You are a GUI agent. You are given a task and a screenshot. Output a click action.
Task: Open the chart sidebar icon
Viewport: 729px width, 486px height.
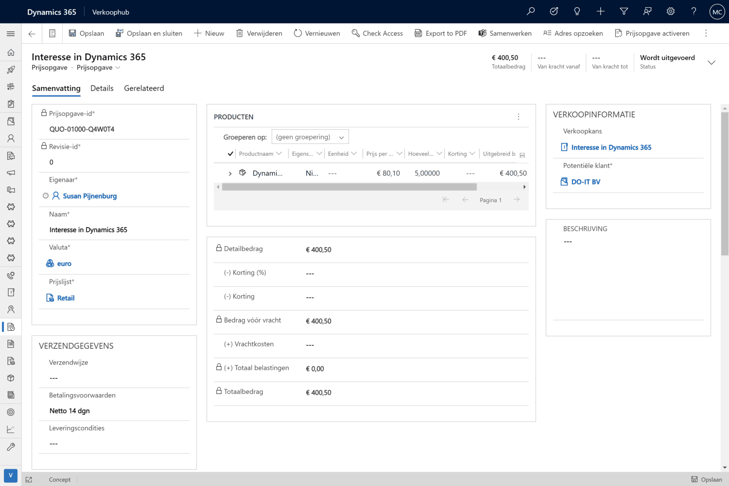(11, 429)
